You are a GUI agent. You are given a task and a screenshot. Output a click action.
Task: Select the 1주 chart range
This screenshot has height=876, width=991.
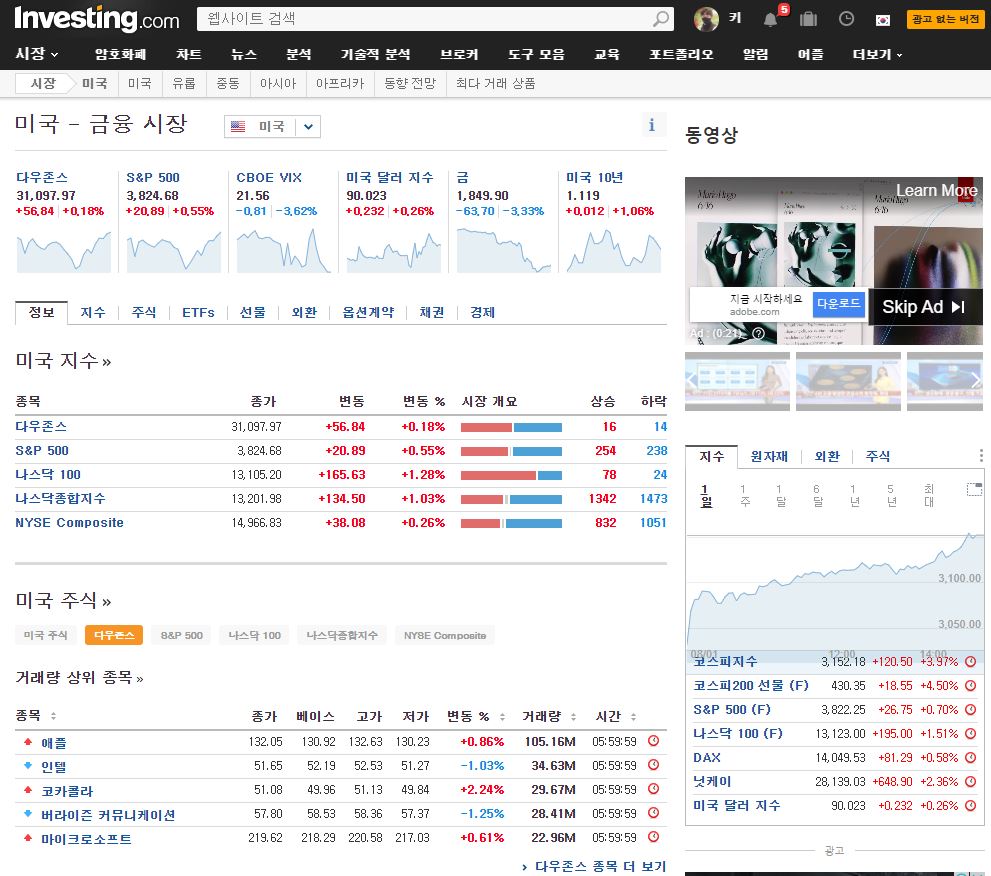[744, 496]
